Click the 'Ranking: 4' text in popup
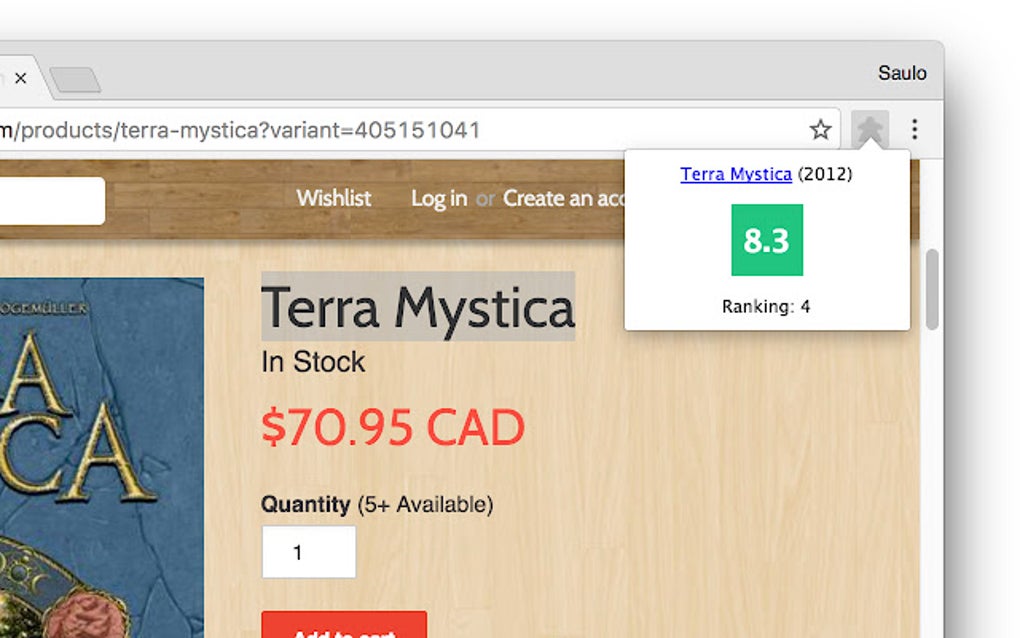1020x638 pixels. pos(766,306)
